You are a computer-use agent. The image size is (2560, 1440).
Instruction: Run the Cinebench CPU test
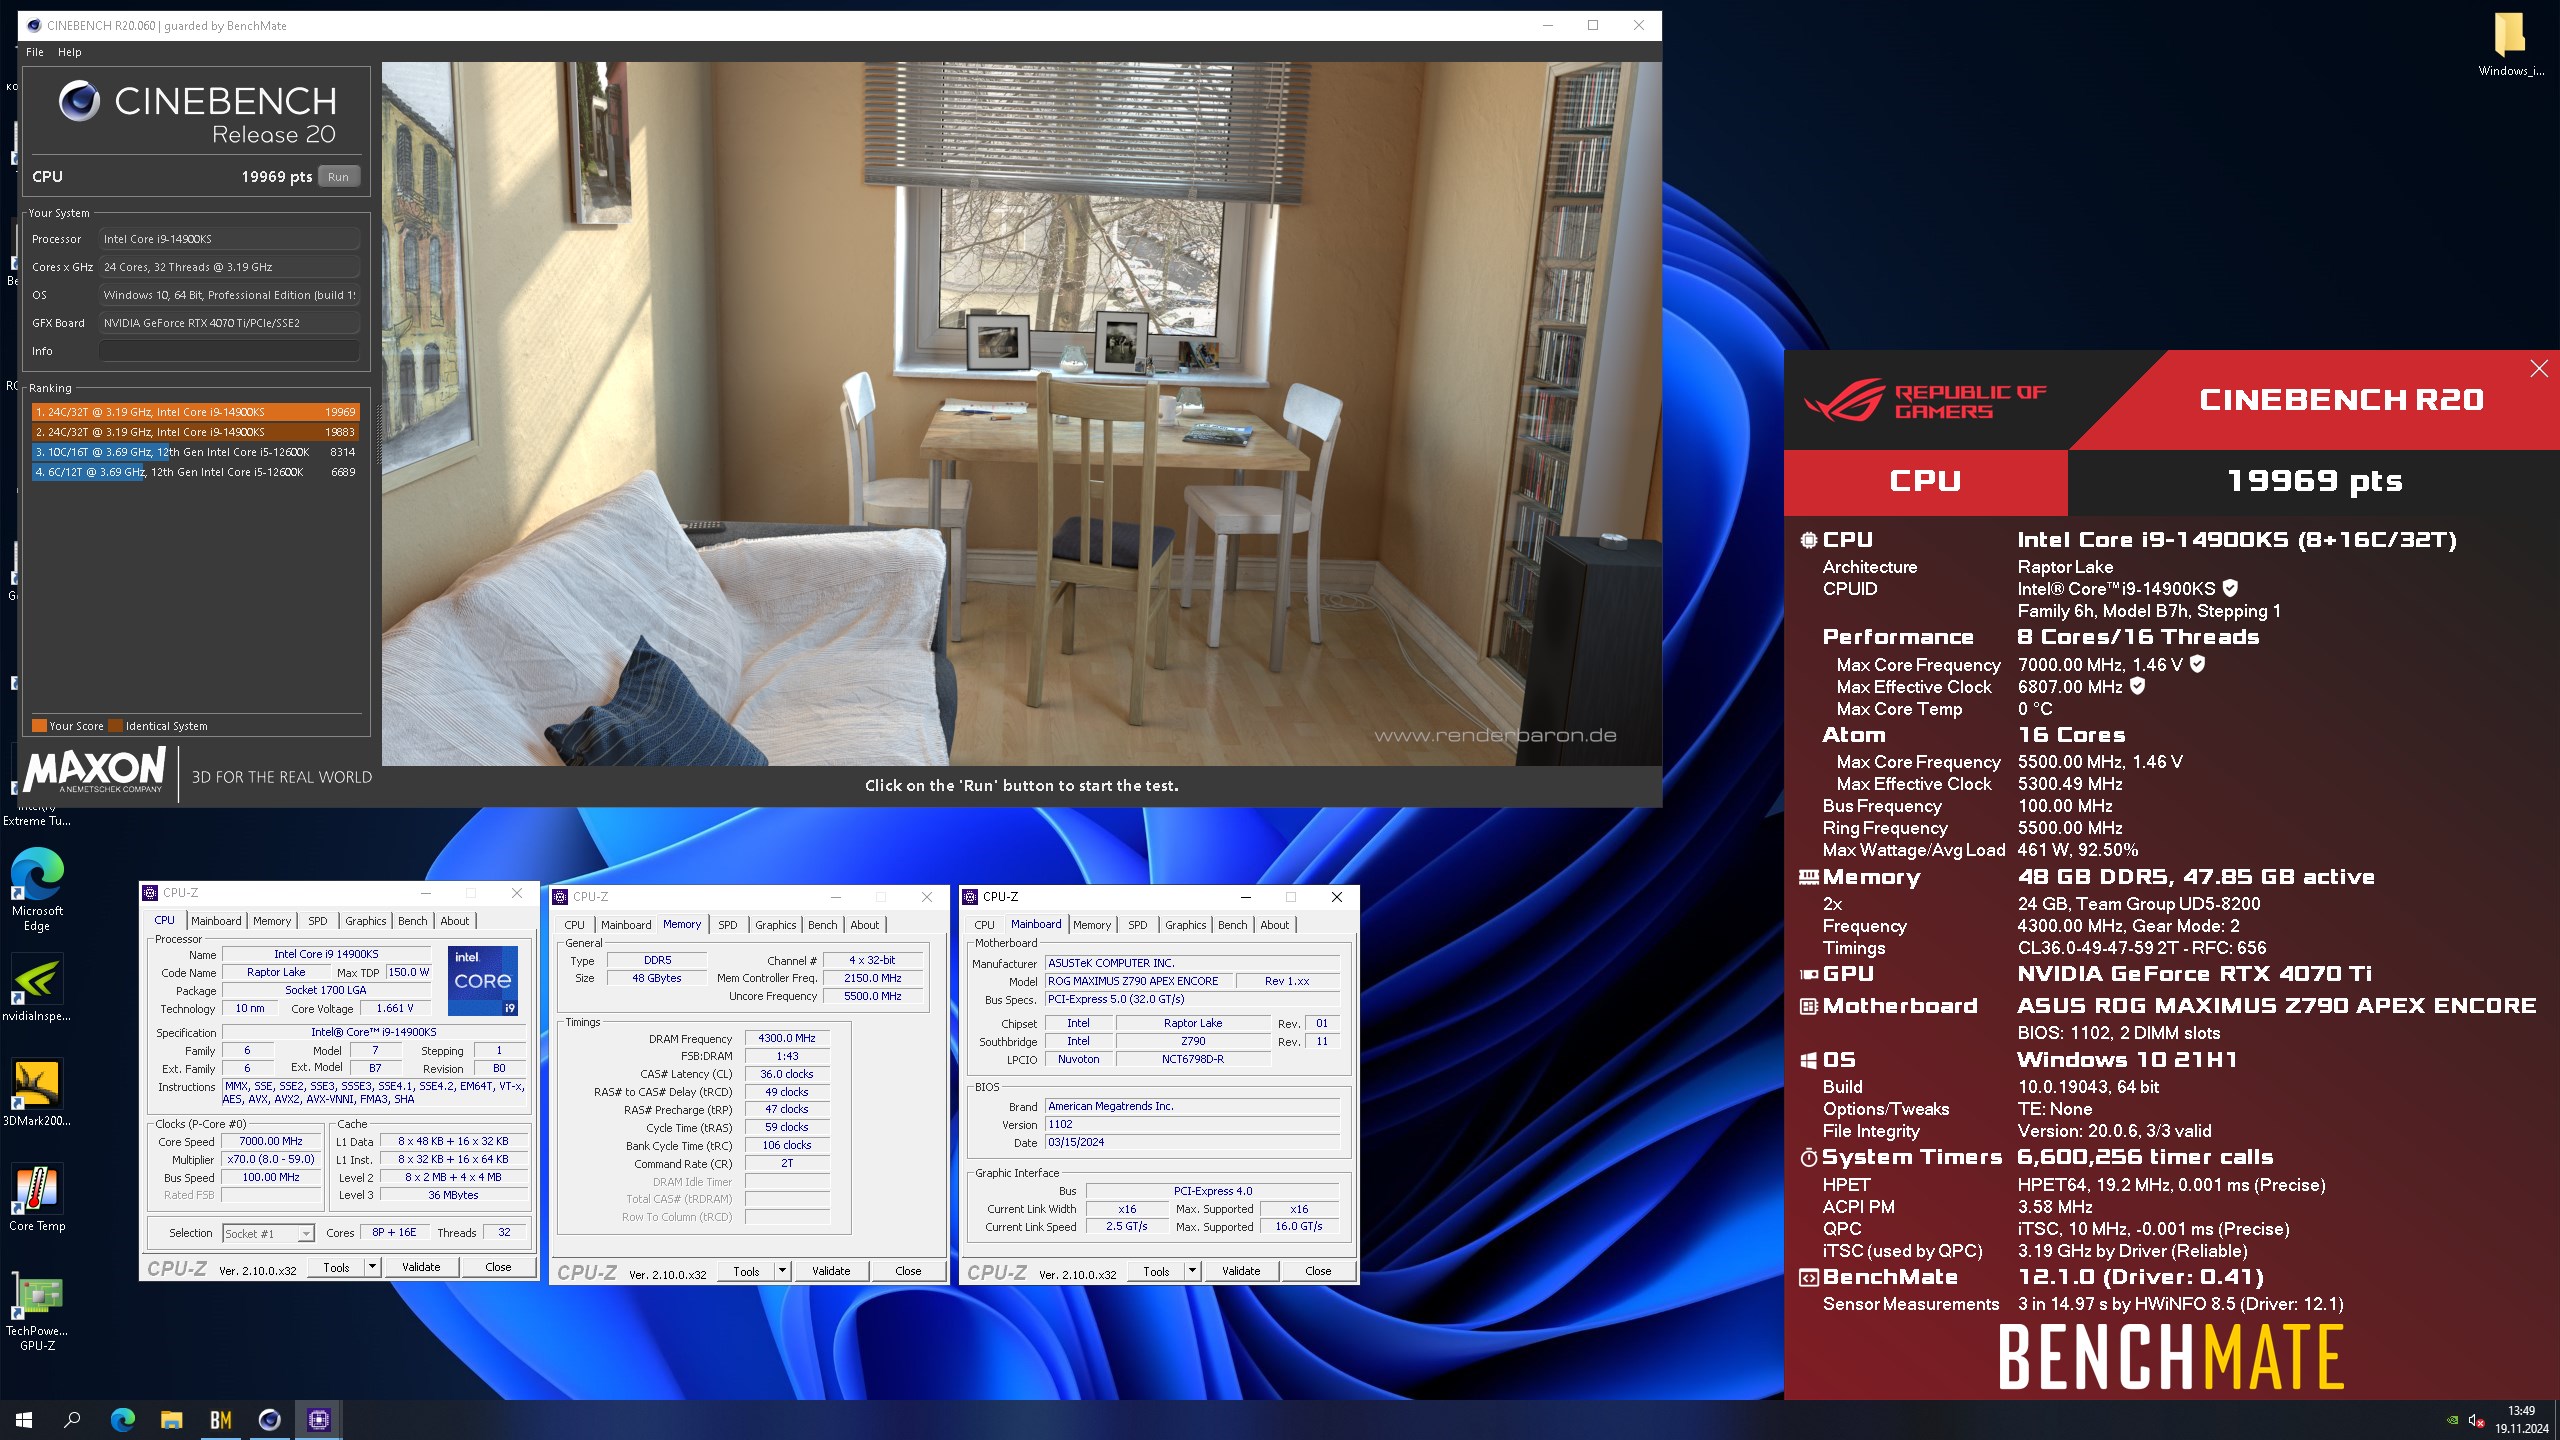(x=339, y=177)
